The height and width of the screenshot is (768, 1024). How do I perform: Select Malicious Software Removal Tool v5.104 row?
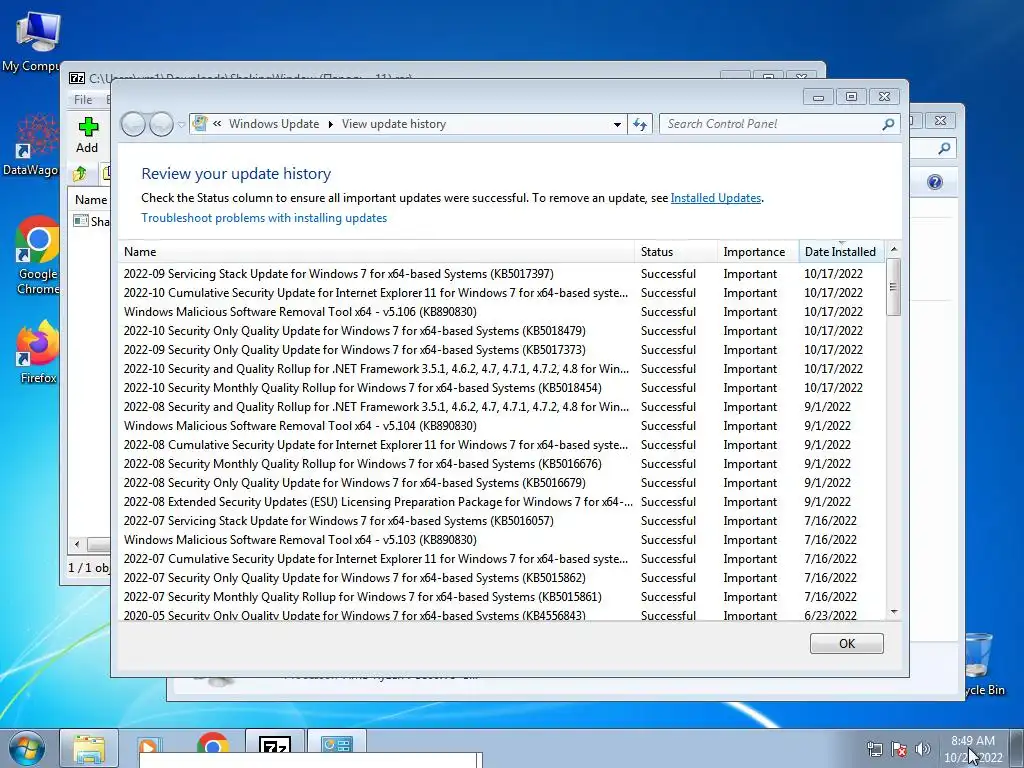click(502, 426)
